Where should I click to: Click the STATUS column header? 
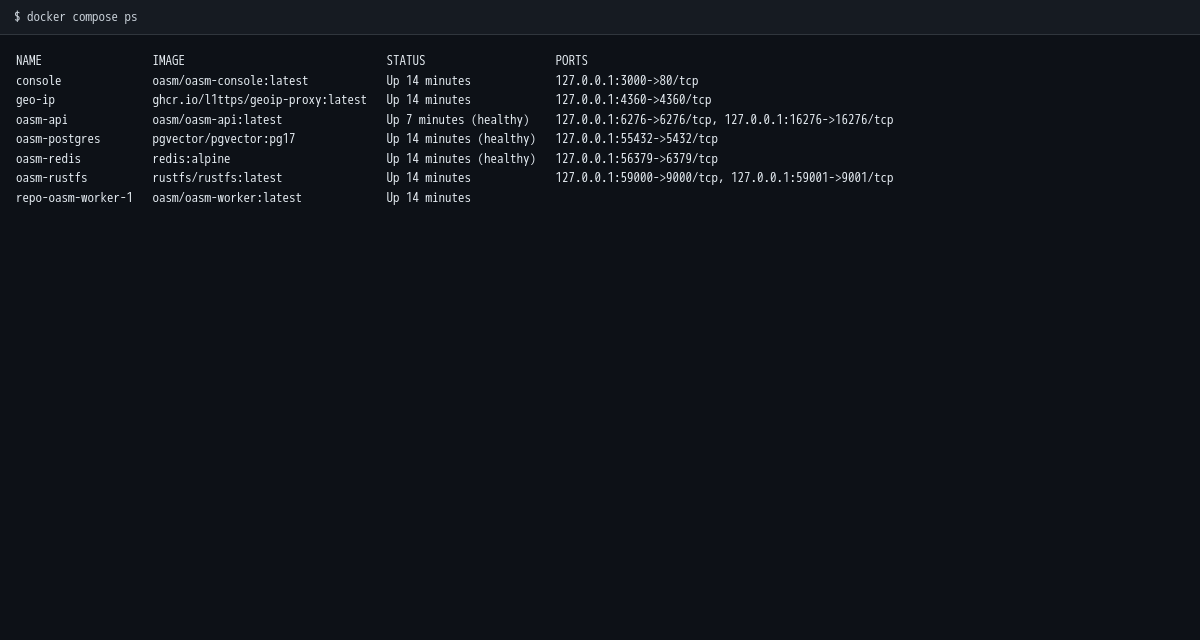click(x=406, y=61)
